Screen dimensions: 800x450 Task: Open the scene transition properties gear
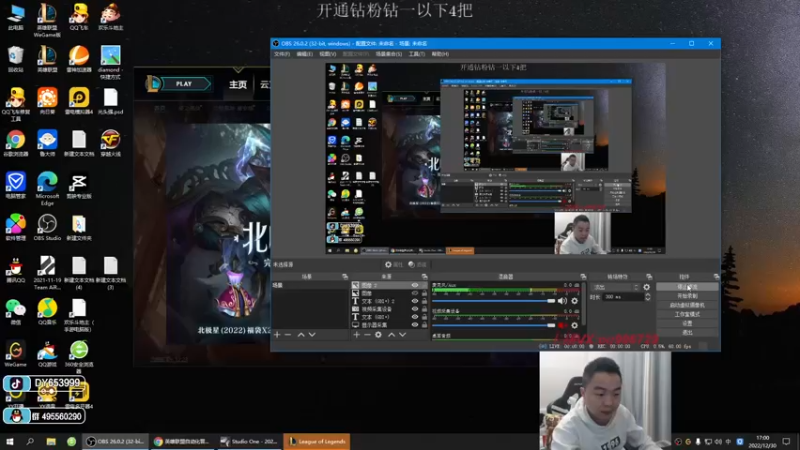point(646,287)
